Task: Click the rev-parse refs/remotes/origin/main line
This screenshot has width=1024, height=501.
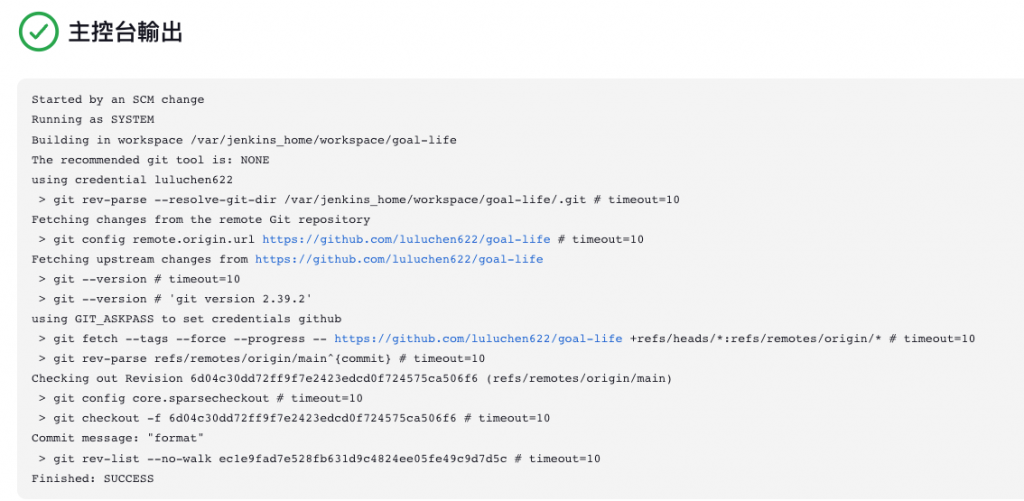Action: click(x=261, y=359)
